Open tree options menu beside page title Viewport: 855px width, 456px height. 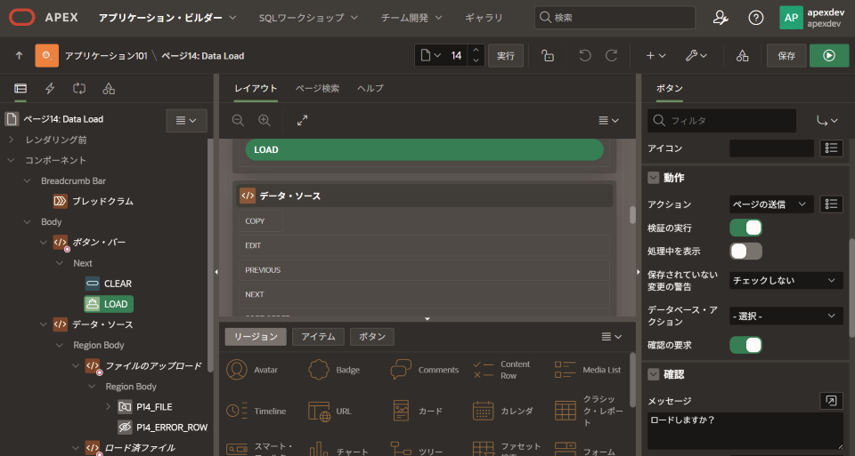pyautogui.click(x=186, y=121)
